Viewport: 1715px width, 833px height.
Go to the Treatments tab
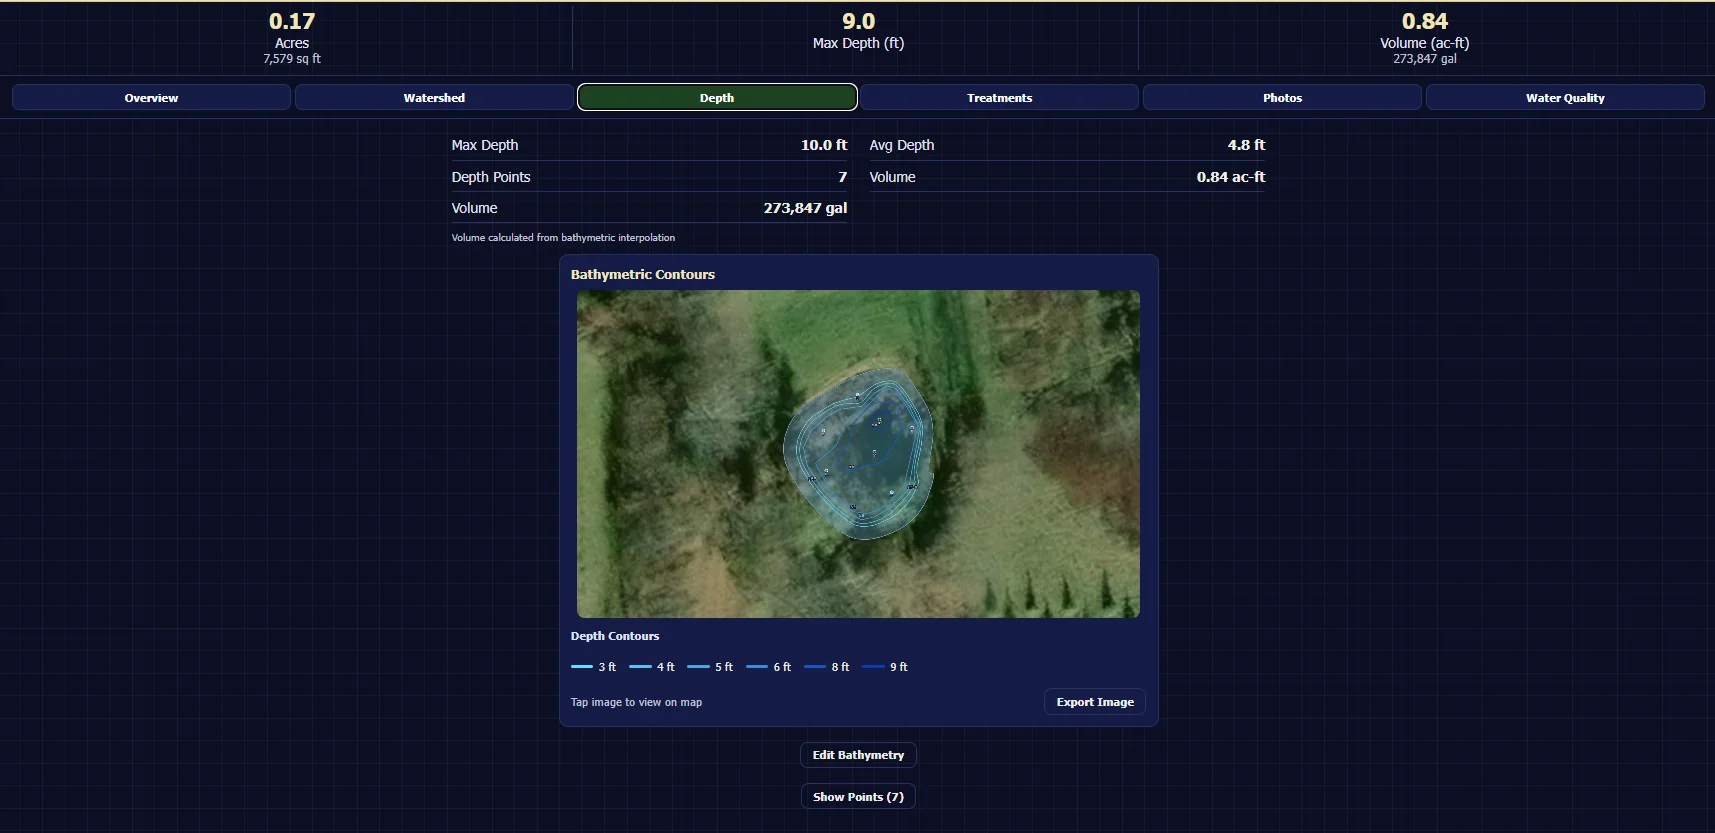point(999,97)
